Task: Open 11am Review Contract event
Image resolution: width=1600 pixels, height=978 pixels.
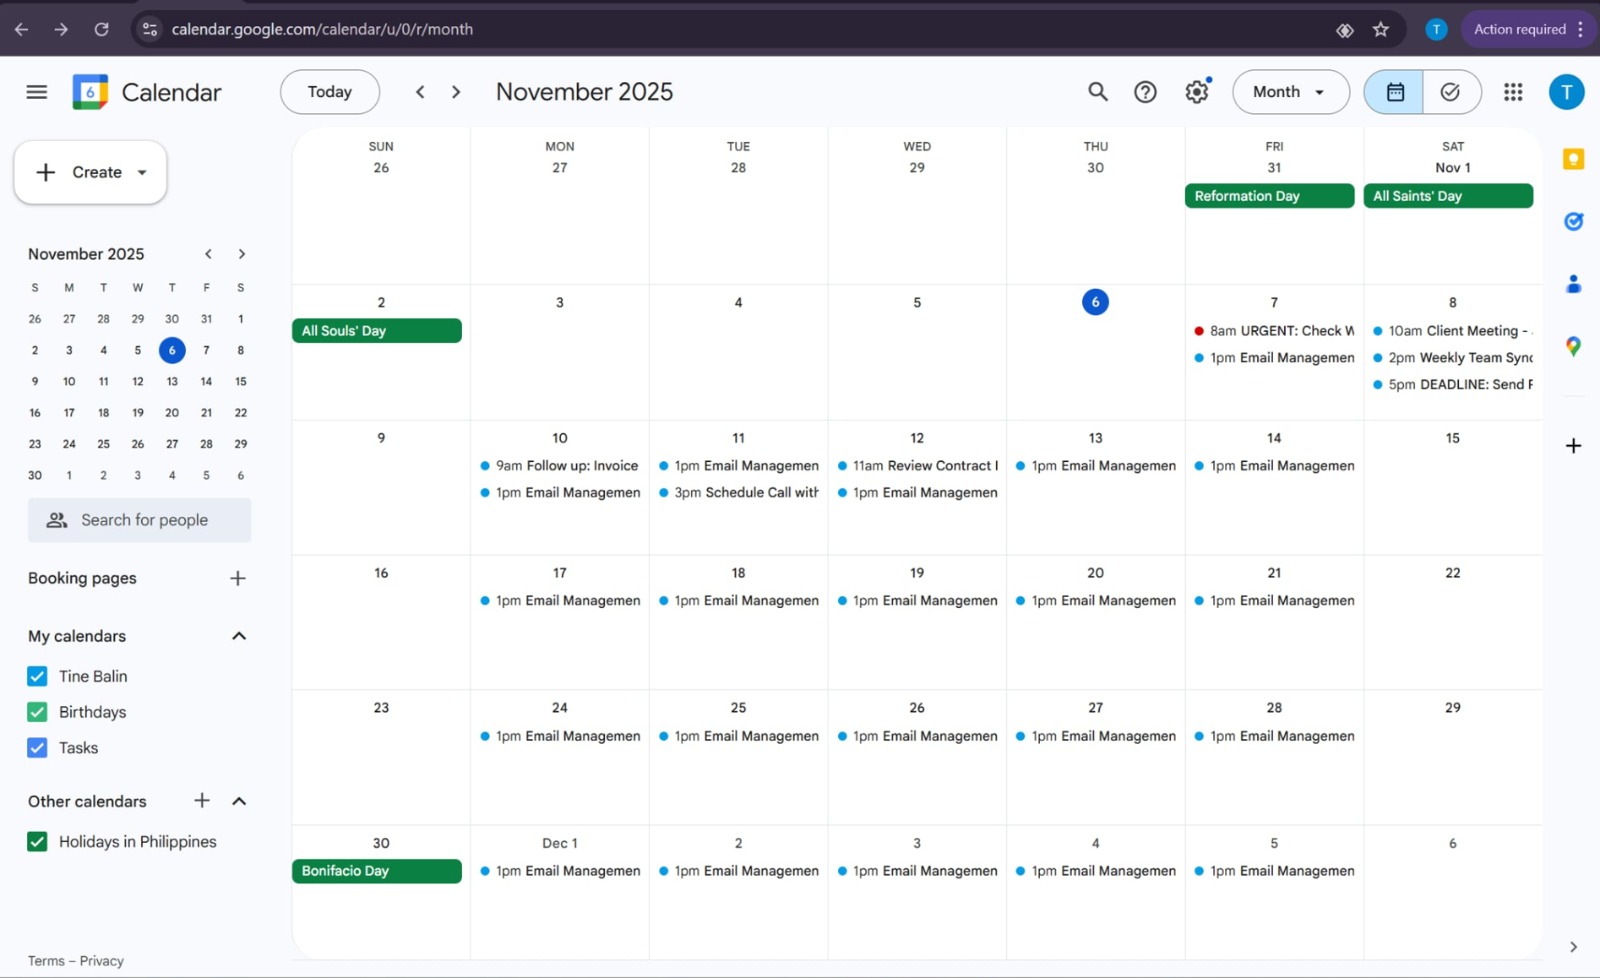Action: 917,466
